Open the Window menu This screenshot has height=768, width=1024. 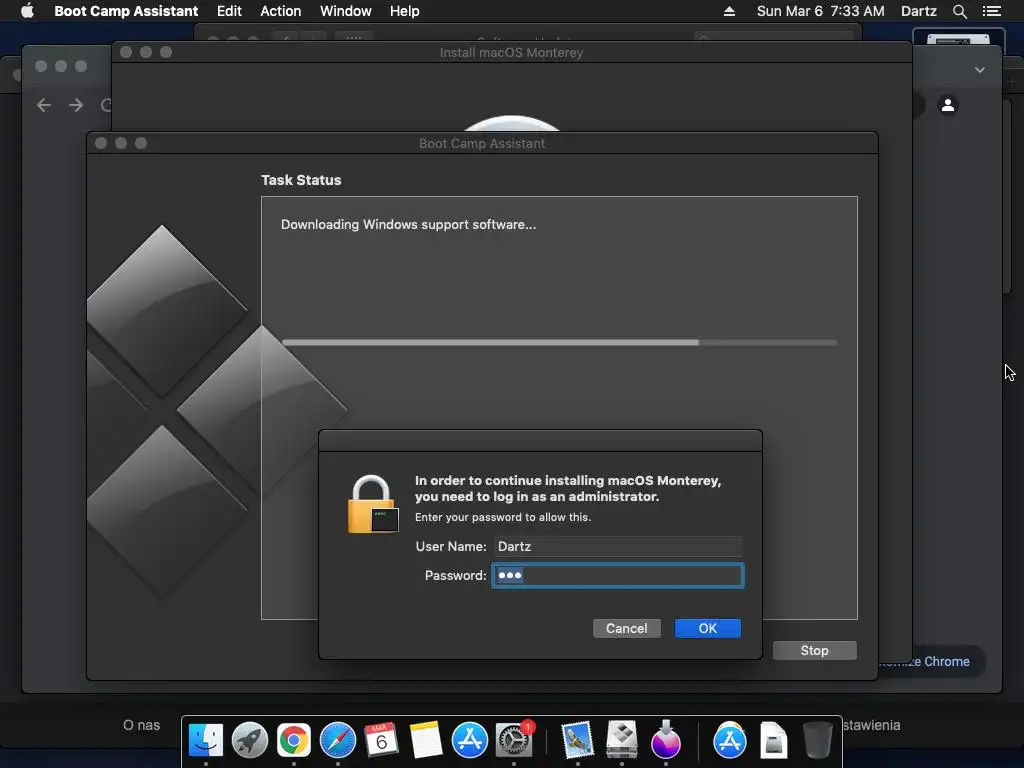point(345,11)
